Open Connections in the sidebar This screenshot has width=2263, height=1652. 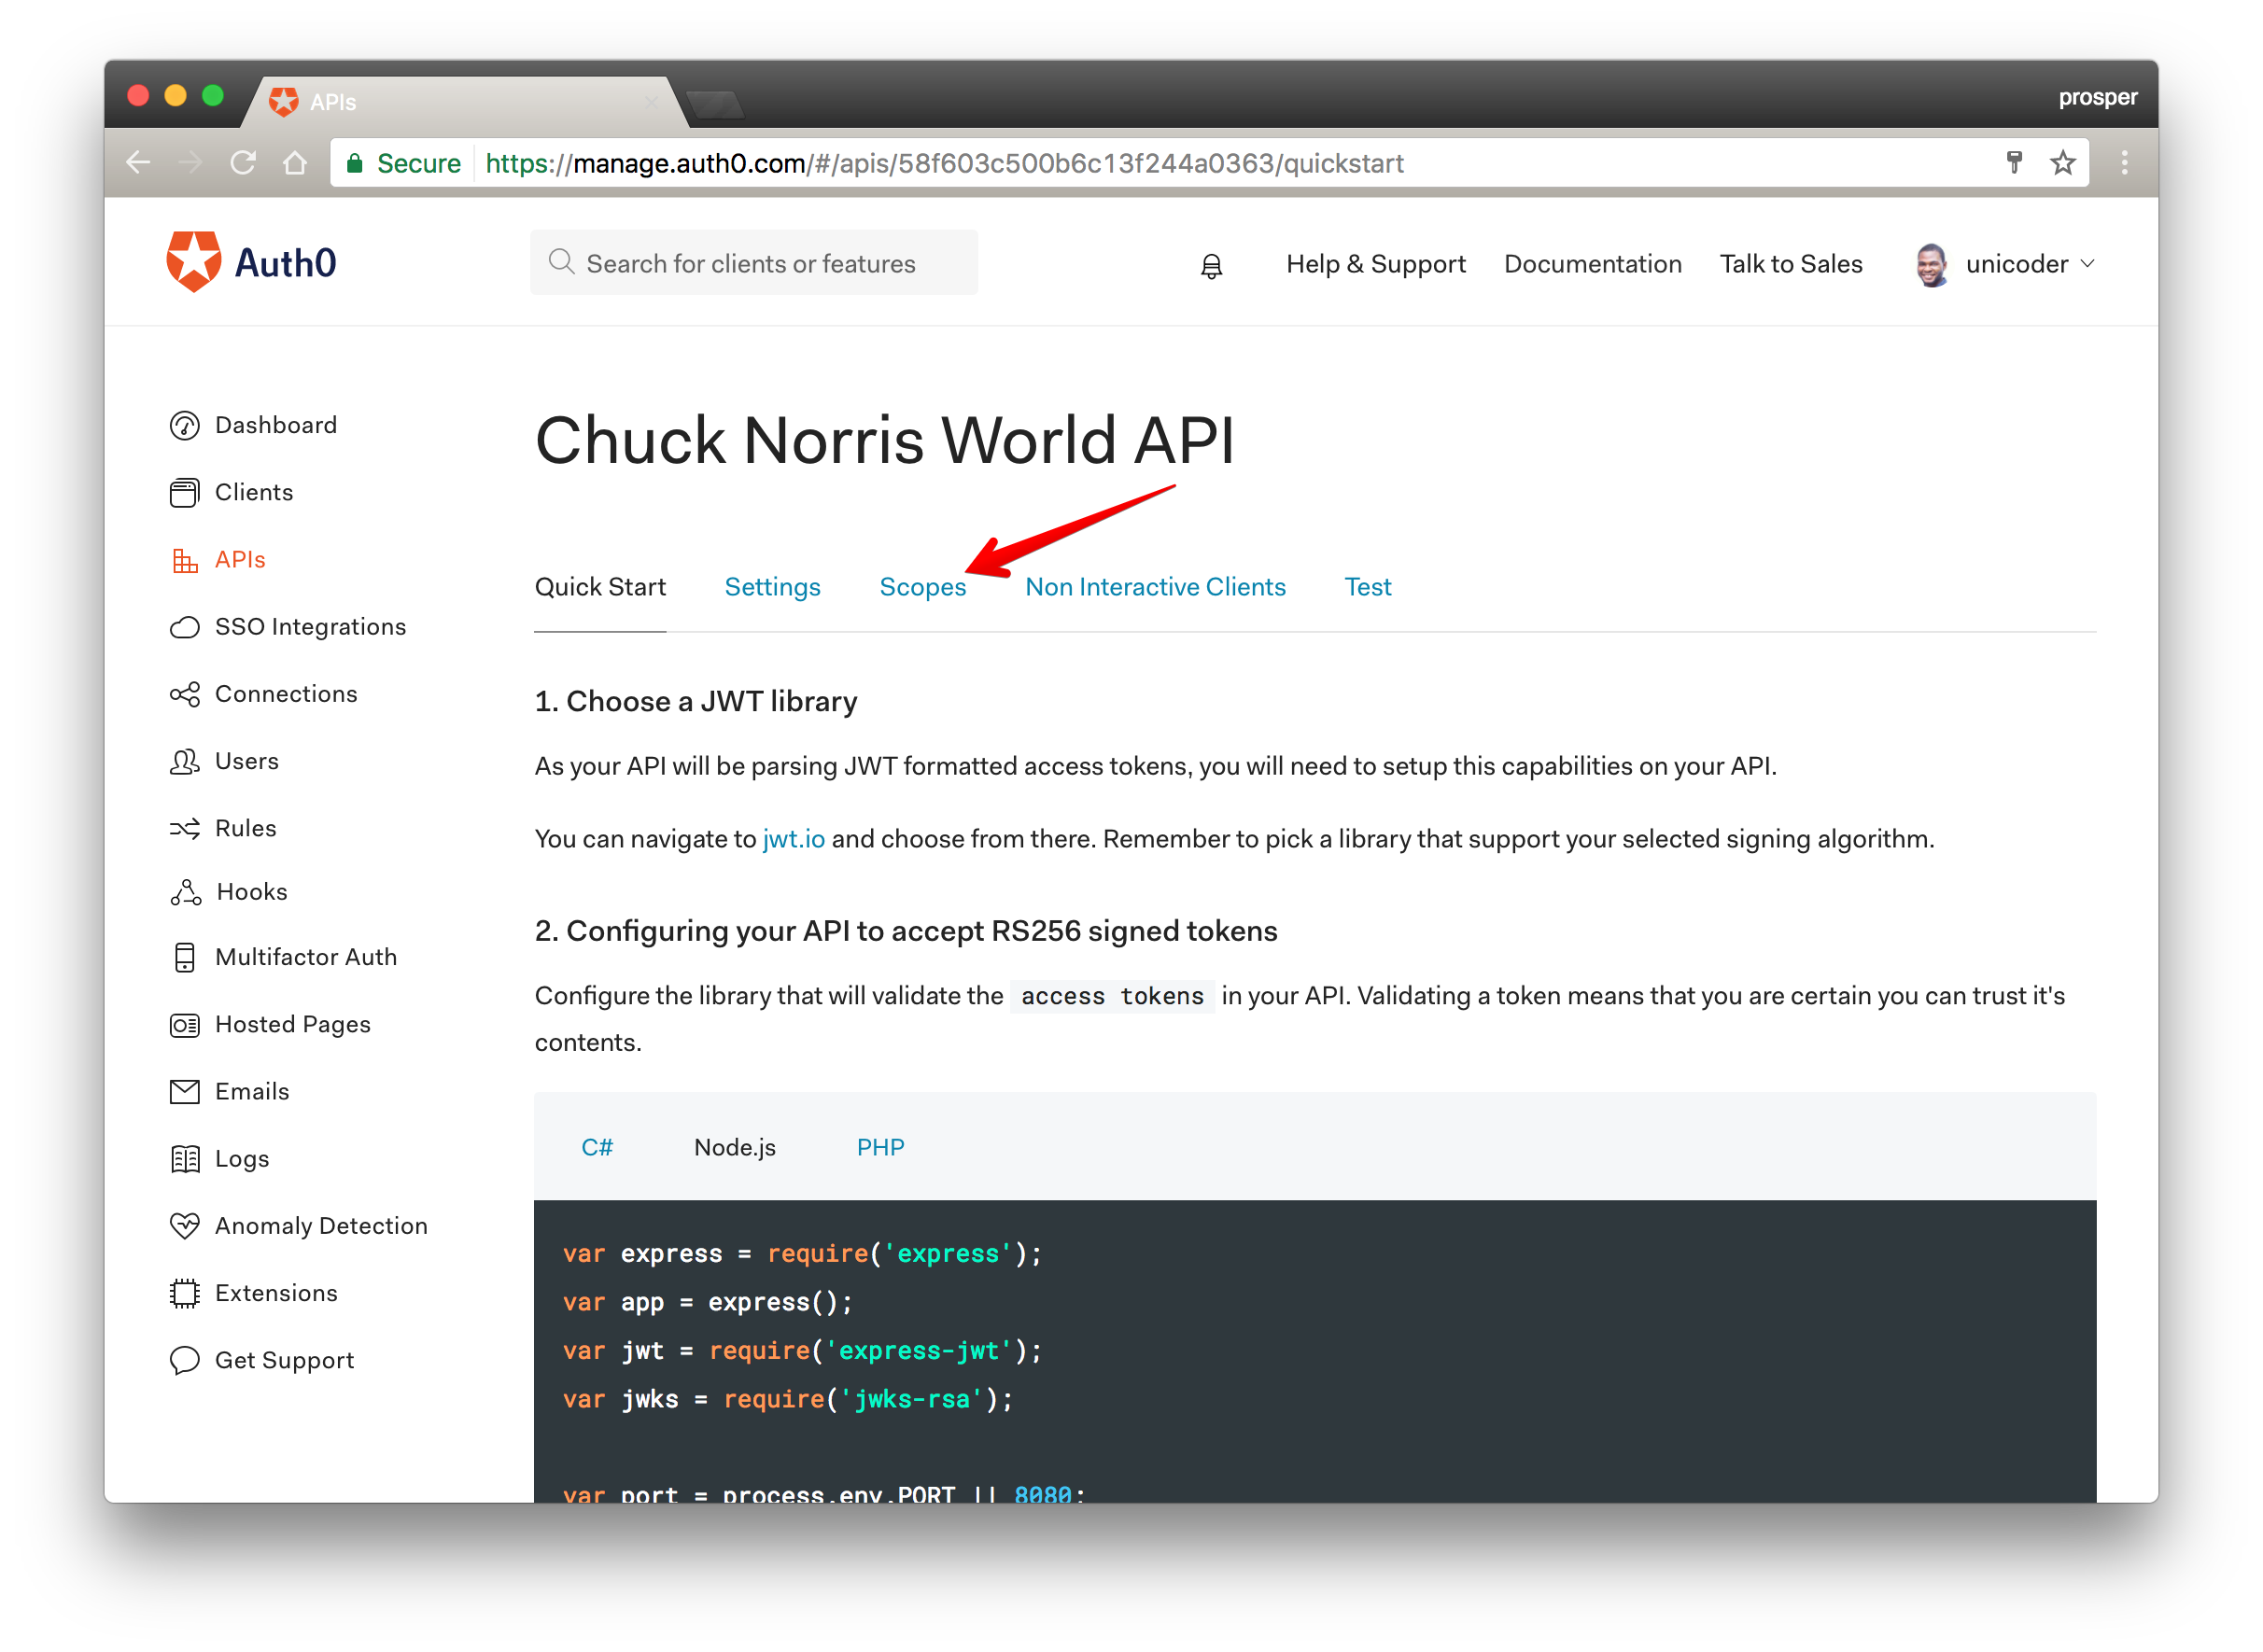(x=286, y=694)
